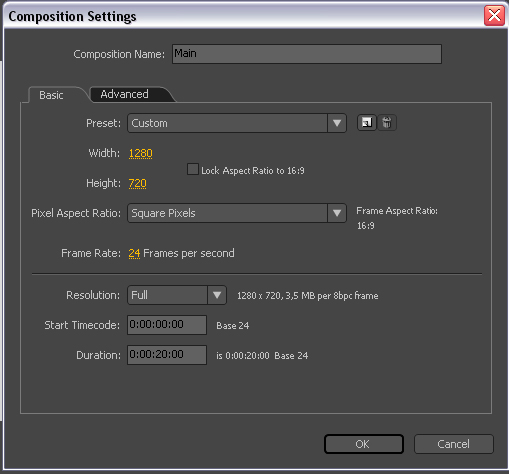Delete preset trash icon
The height and width of the screenshot is (474, 509).
pyautogui.click(x=387, y=123)
